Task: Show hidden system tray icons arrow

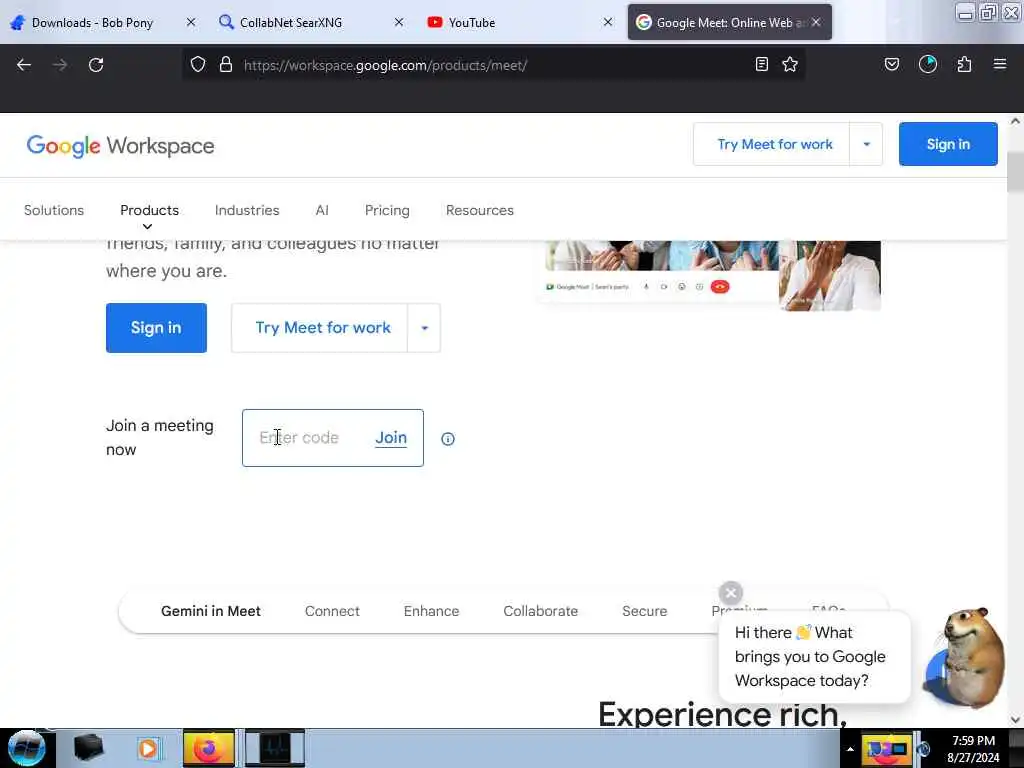Action: click(x=850, y=749)
